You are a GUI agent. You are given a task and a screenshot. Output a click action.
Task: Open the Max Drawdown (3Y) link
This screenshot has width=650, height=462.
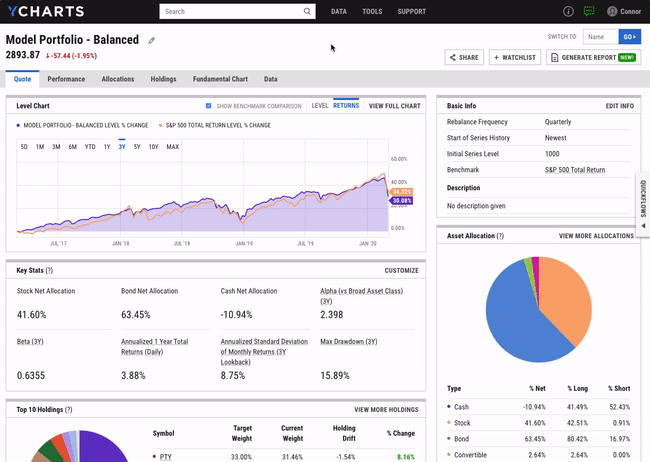coord(349,341)
